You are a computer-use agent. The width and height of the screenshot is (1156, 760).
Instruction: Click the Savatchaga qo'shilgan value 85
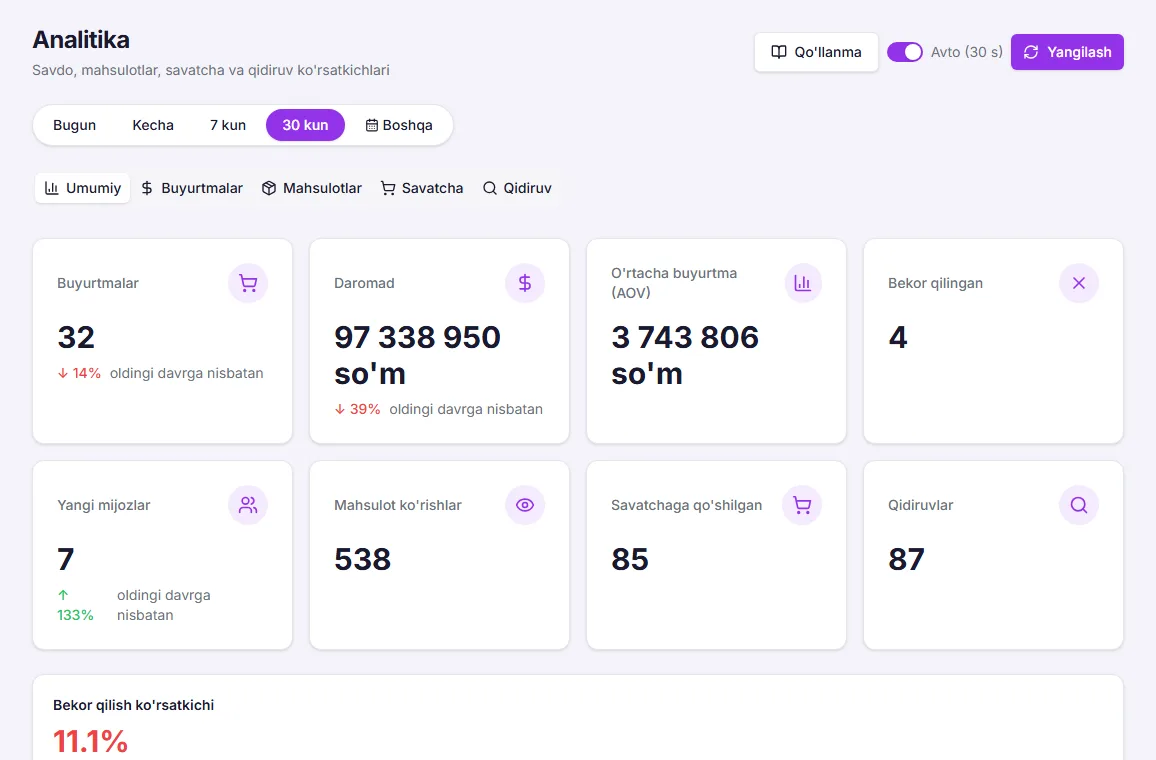click(x=630, y=559)
